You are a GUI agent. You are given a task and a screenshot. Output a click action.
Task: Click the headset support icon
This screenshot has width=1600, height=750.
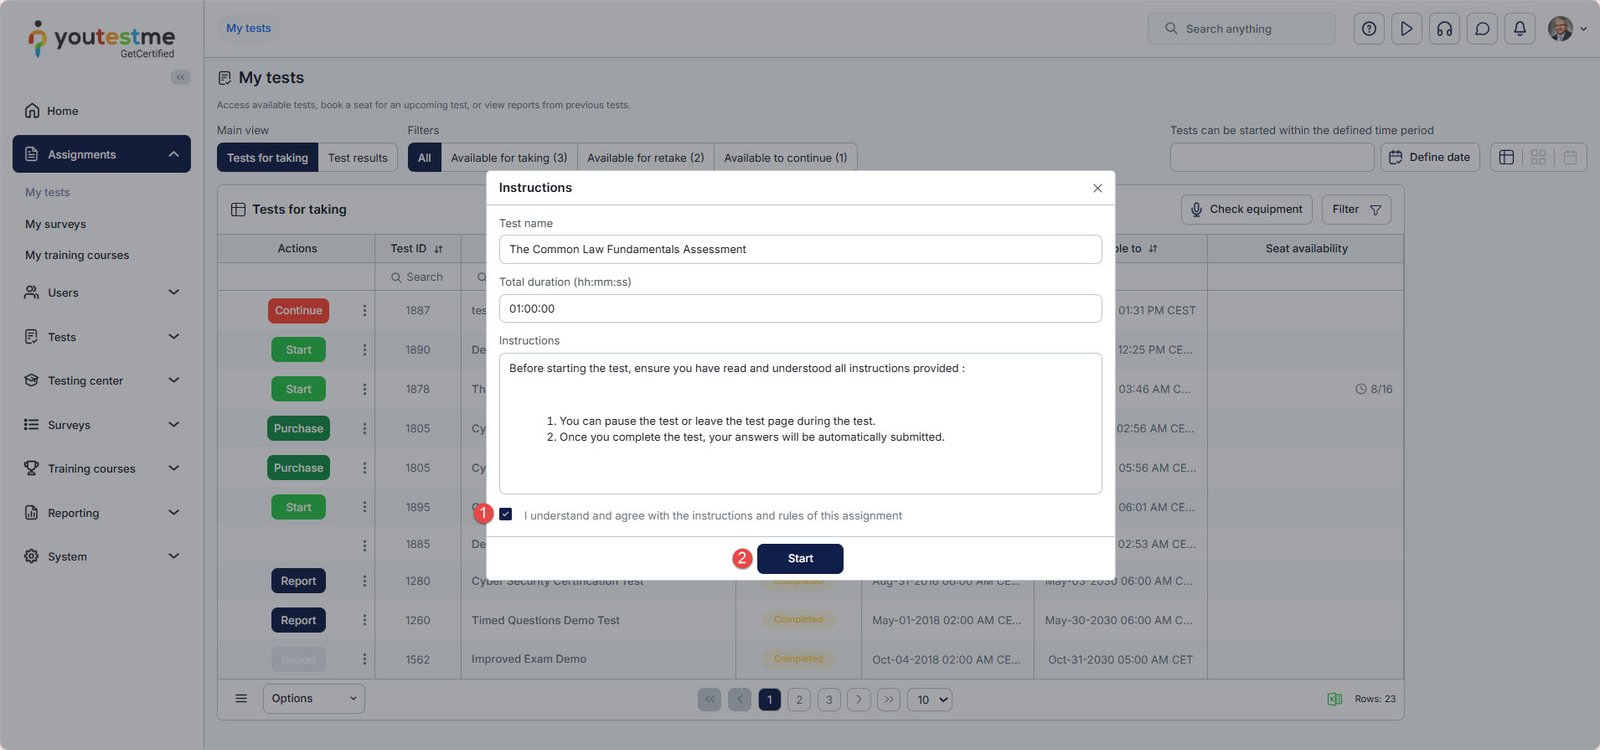(1444, 29)
